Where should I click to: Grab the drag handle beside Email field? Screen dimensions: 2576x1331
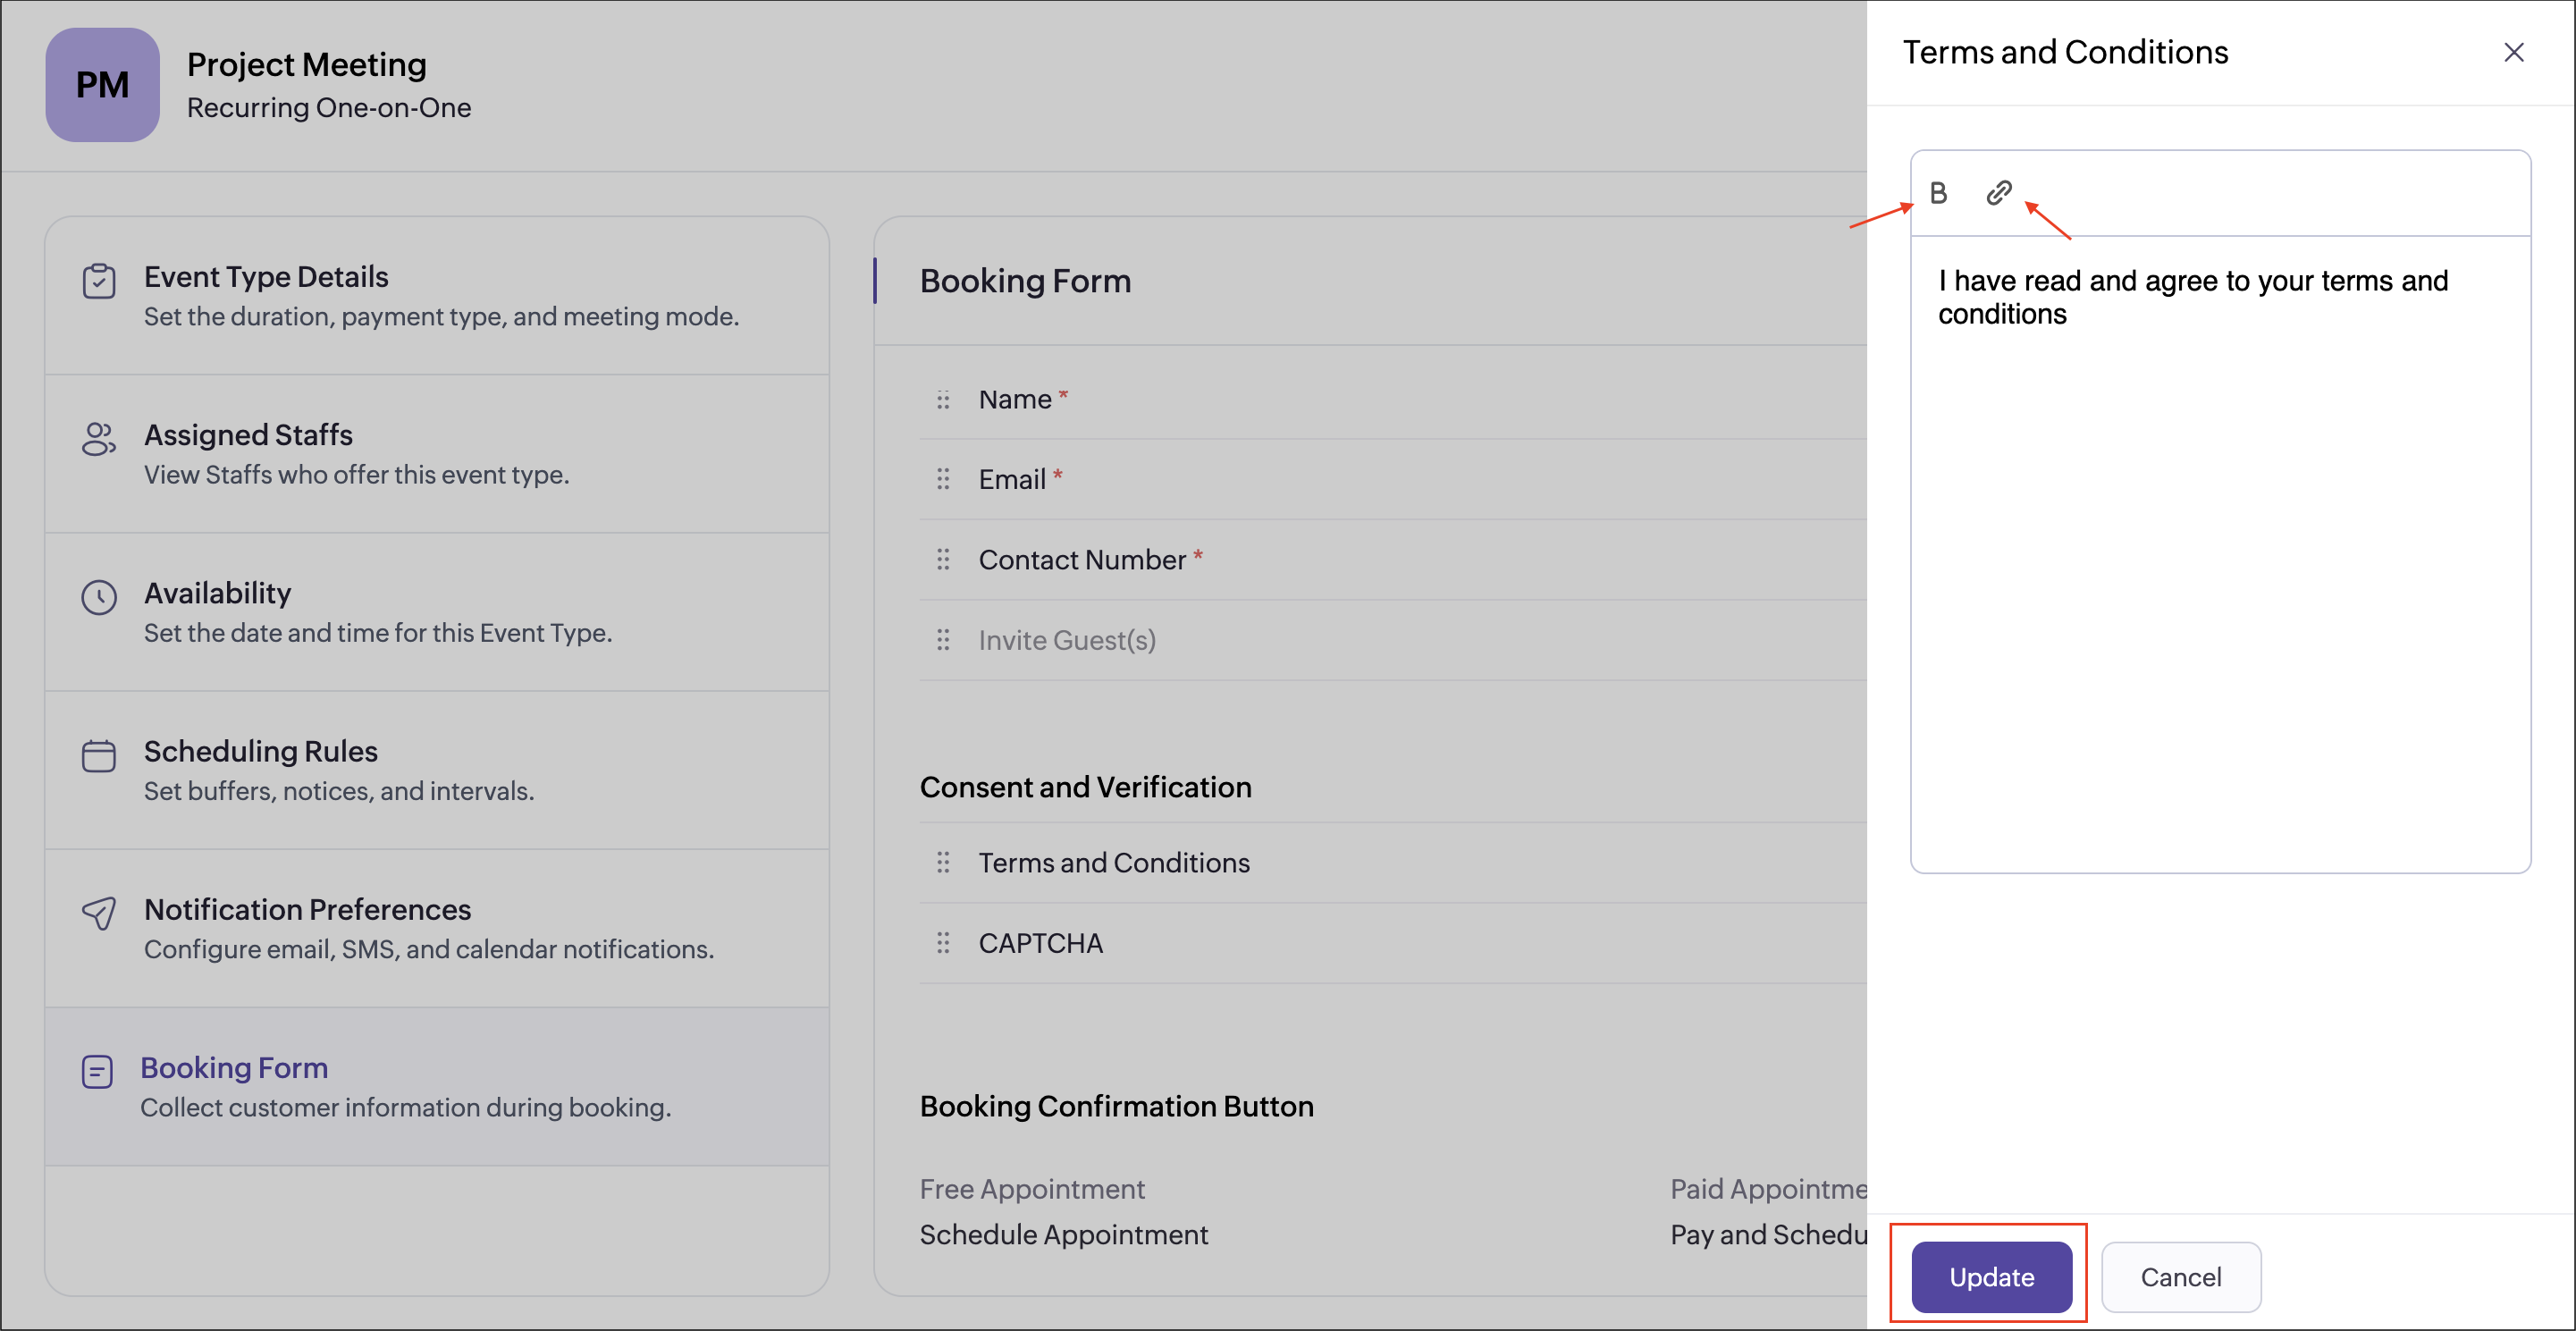(943, 480)
